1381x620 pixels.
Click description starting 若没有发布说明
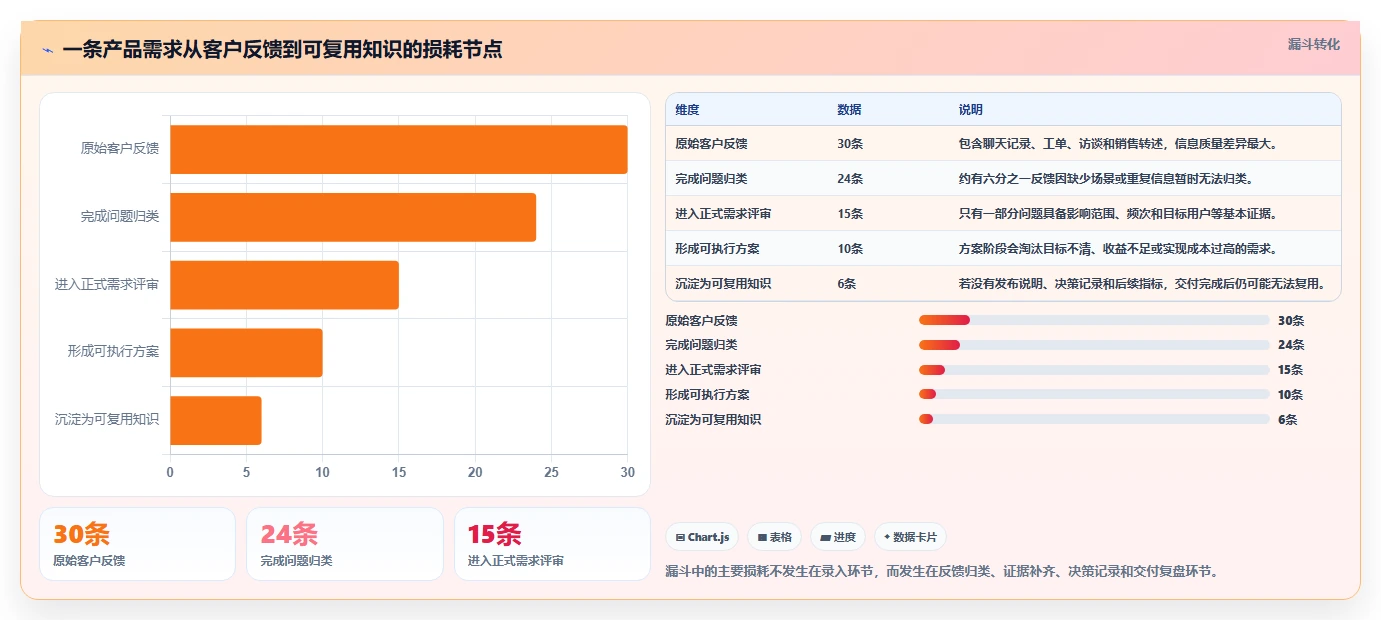pos(1142,284)
